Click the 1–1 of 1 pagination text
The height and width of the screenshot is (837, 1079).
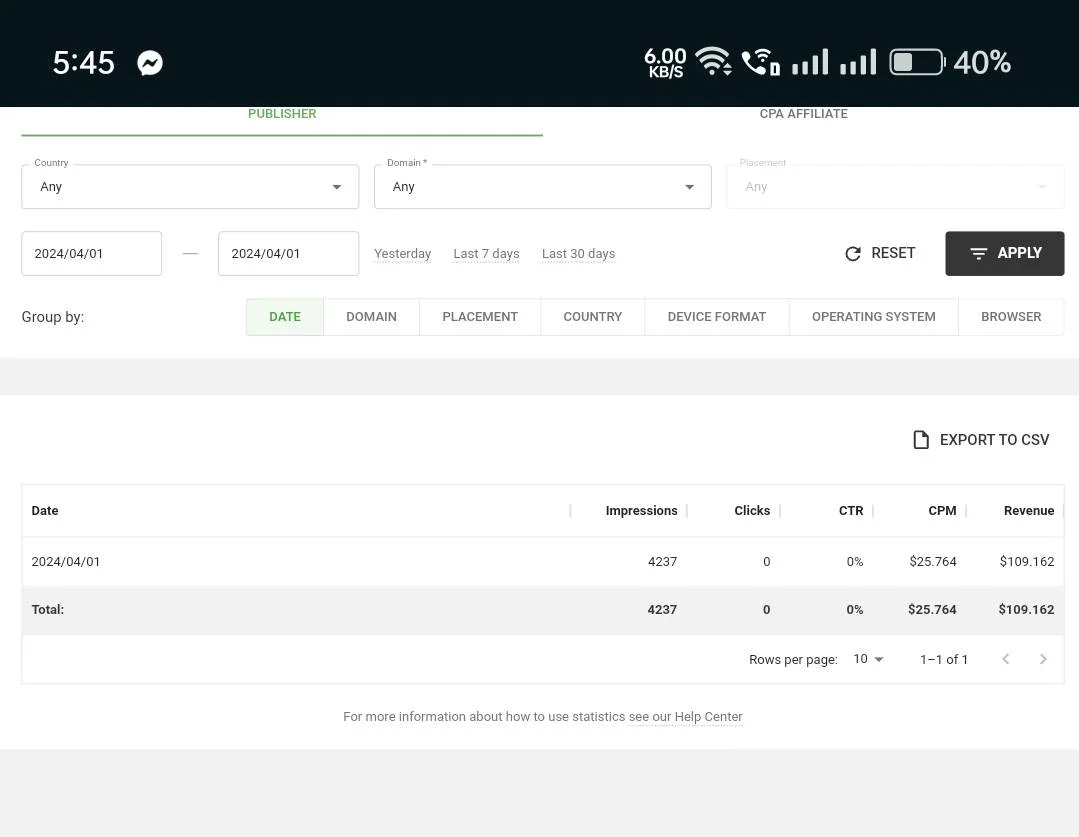944,659
